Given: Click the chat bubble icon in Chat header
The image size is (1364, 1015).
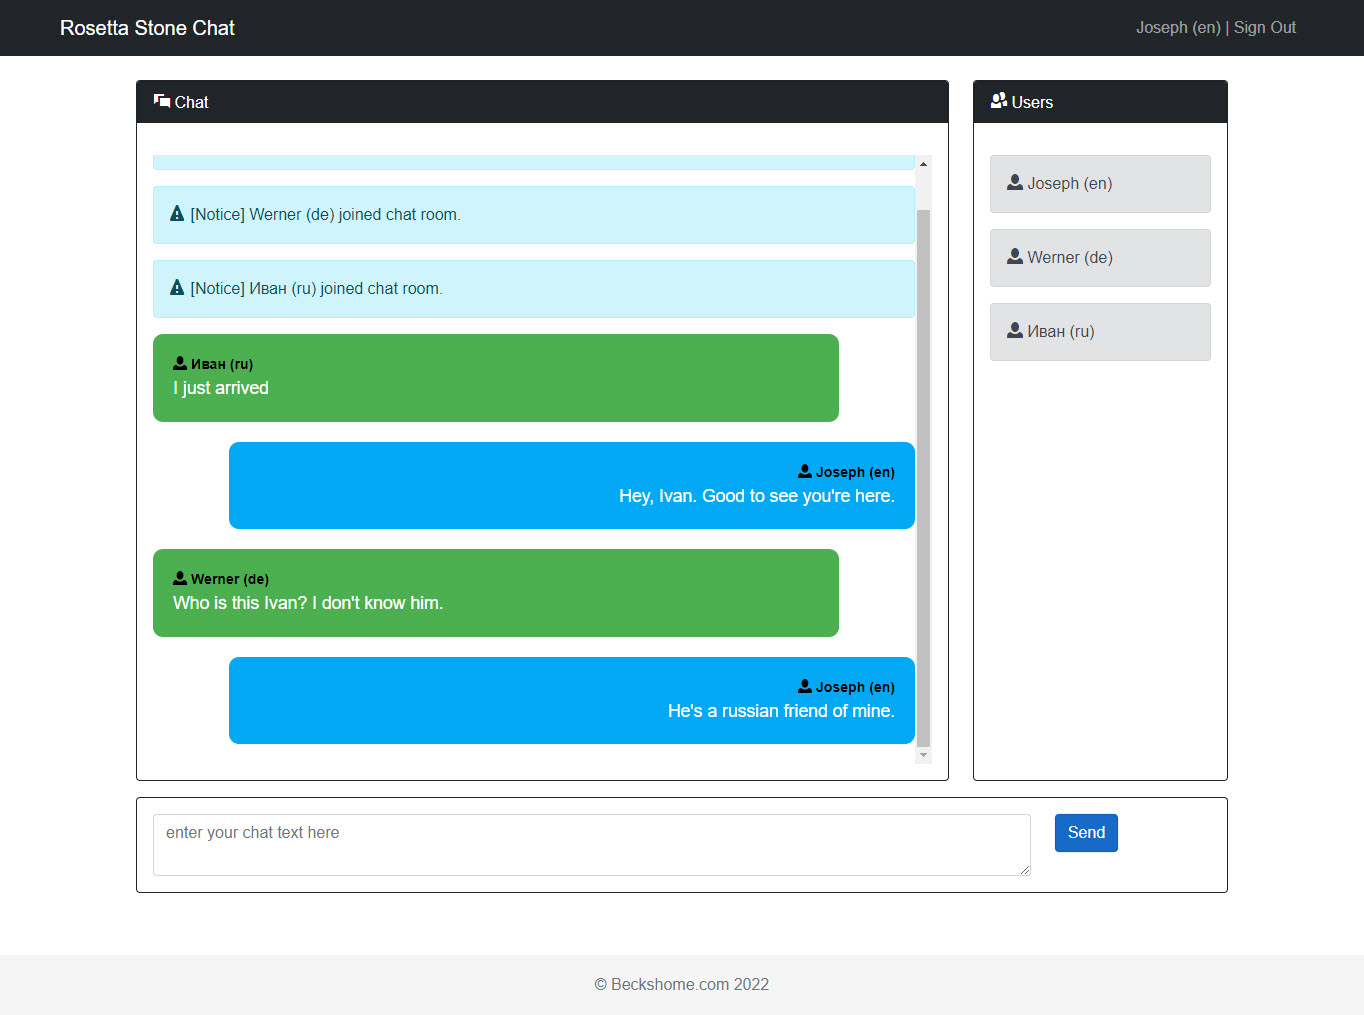Looking at the screenshot, I should coord(161,100).
